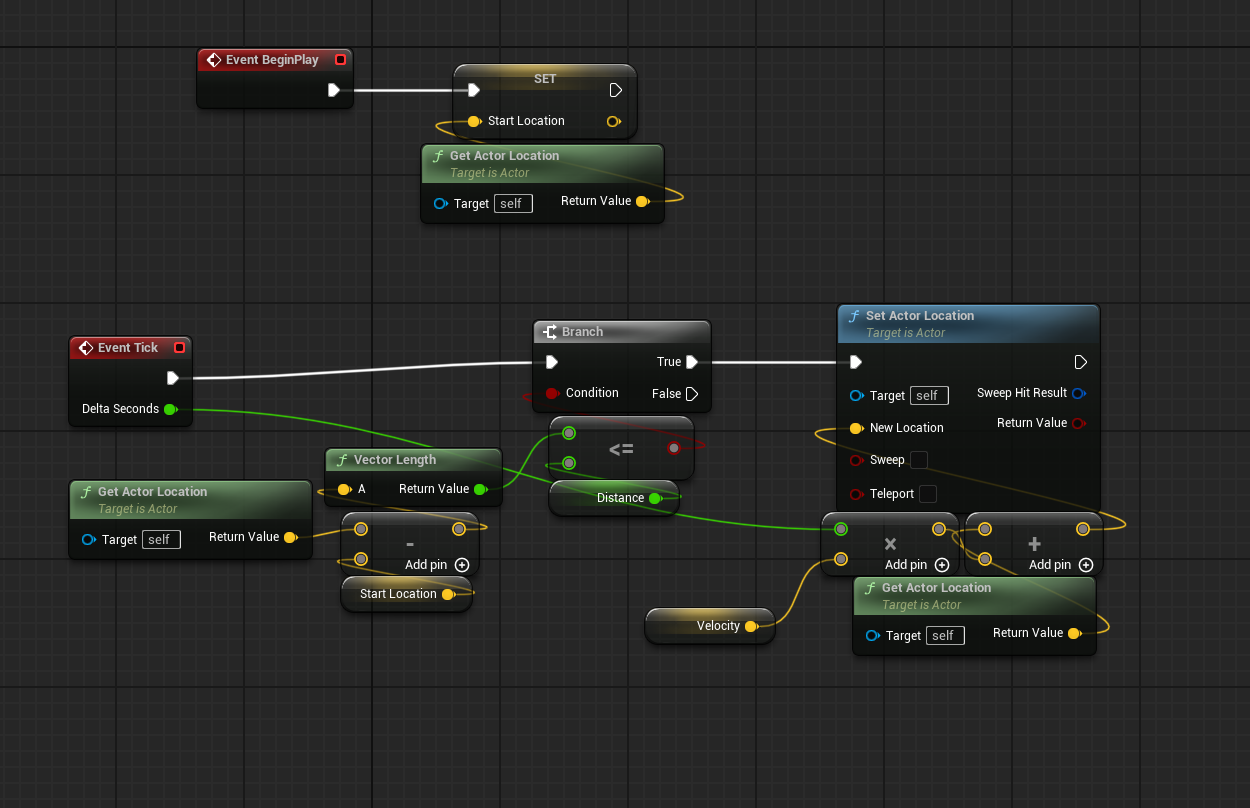1250x808 pixels.
Task: Click the Sweep Hit Result output pin
Action: 1078,393
